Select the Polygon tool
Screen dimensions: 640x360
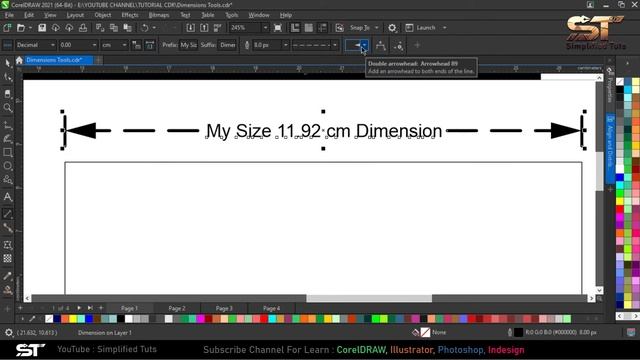pyautogui.click(x=8, y=180)
